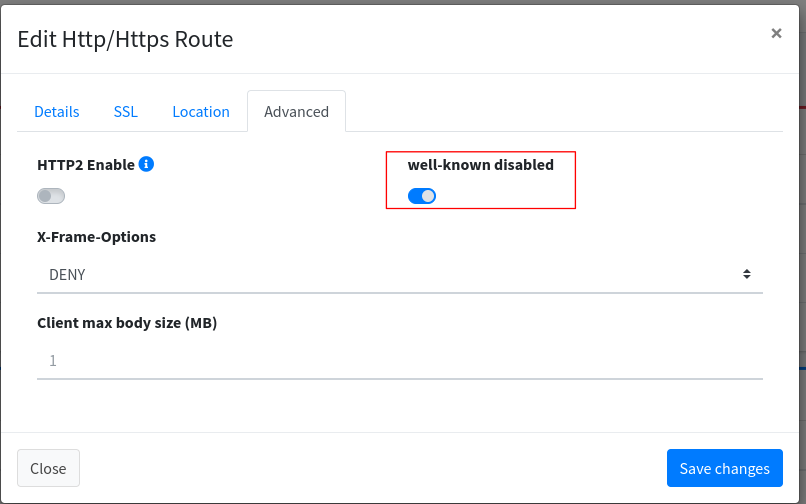
Task: Click the up-down arrow icon on X-Frame-Options
Action: pyautogui.click(x=746, y=274)
